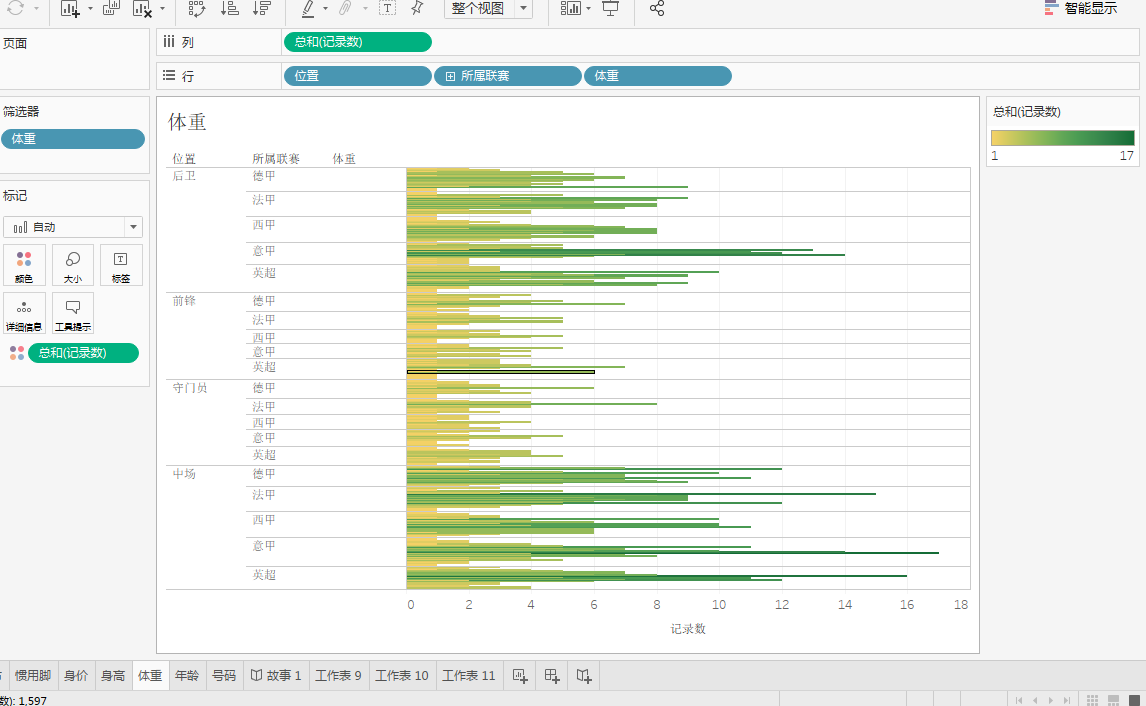Image resolution: width=1146 pixels, height=706 pixels.
Task: Click the Duplicate Sheet toolbar icon
Action: pos(111,9)
